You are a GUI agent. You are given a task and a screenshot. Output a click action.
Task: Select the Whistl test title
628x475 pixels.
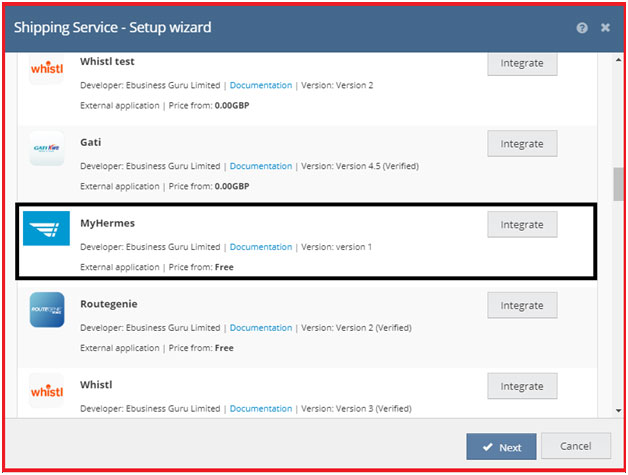click(x=107, y=62)
